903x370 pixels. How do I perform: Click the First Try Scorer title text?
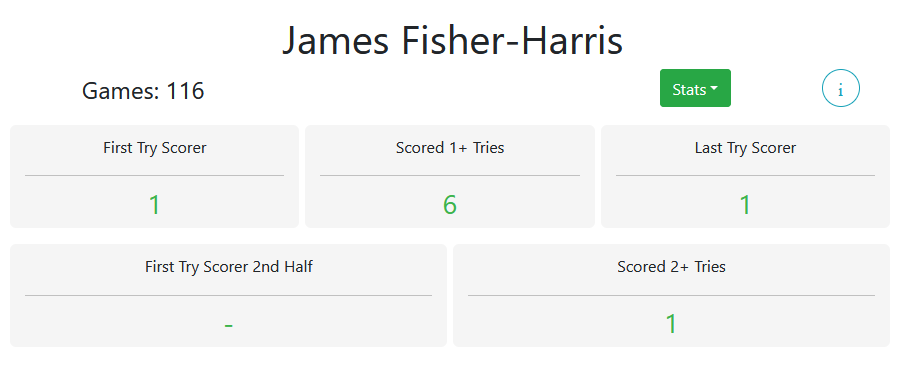coord(154,148)
